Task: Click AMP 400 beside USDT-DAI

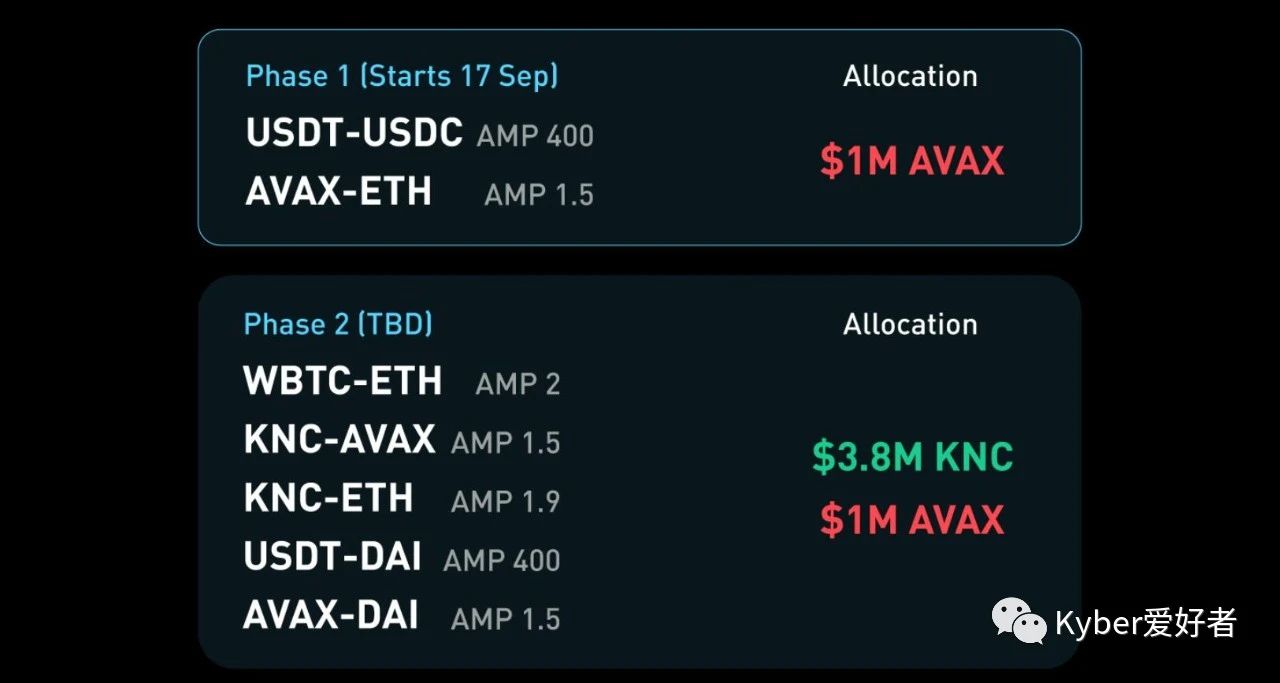Action: 502,560
